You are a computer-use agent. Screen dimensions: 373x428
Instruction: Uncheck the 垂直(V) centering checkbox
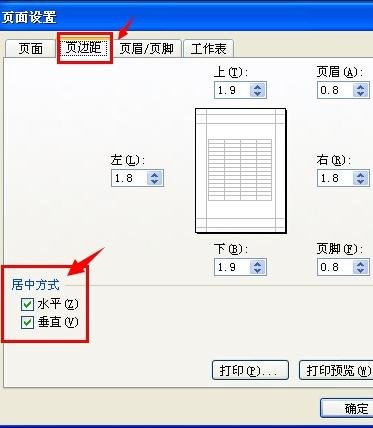coord(27,322)
